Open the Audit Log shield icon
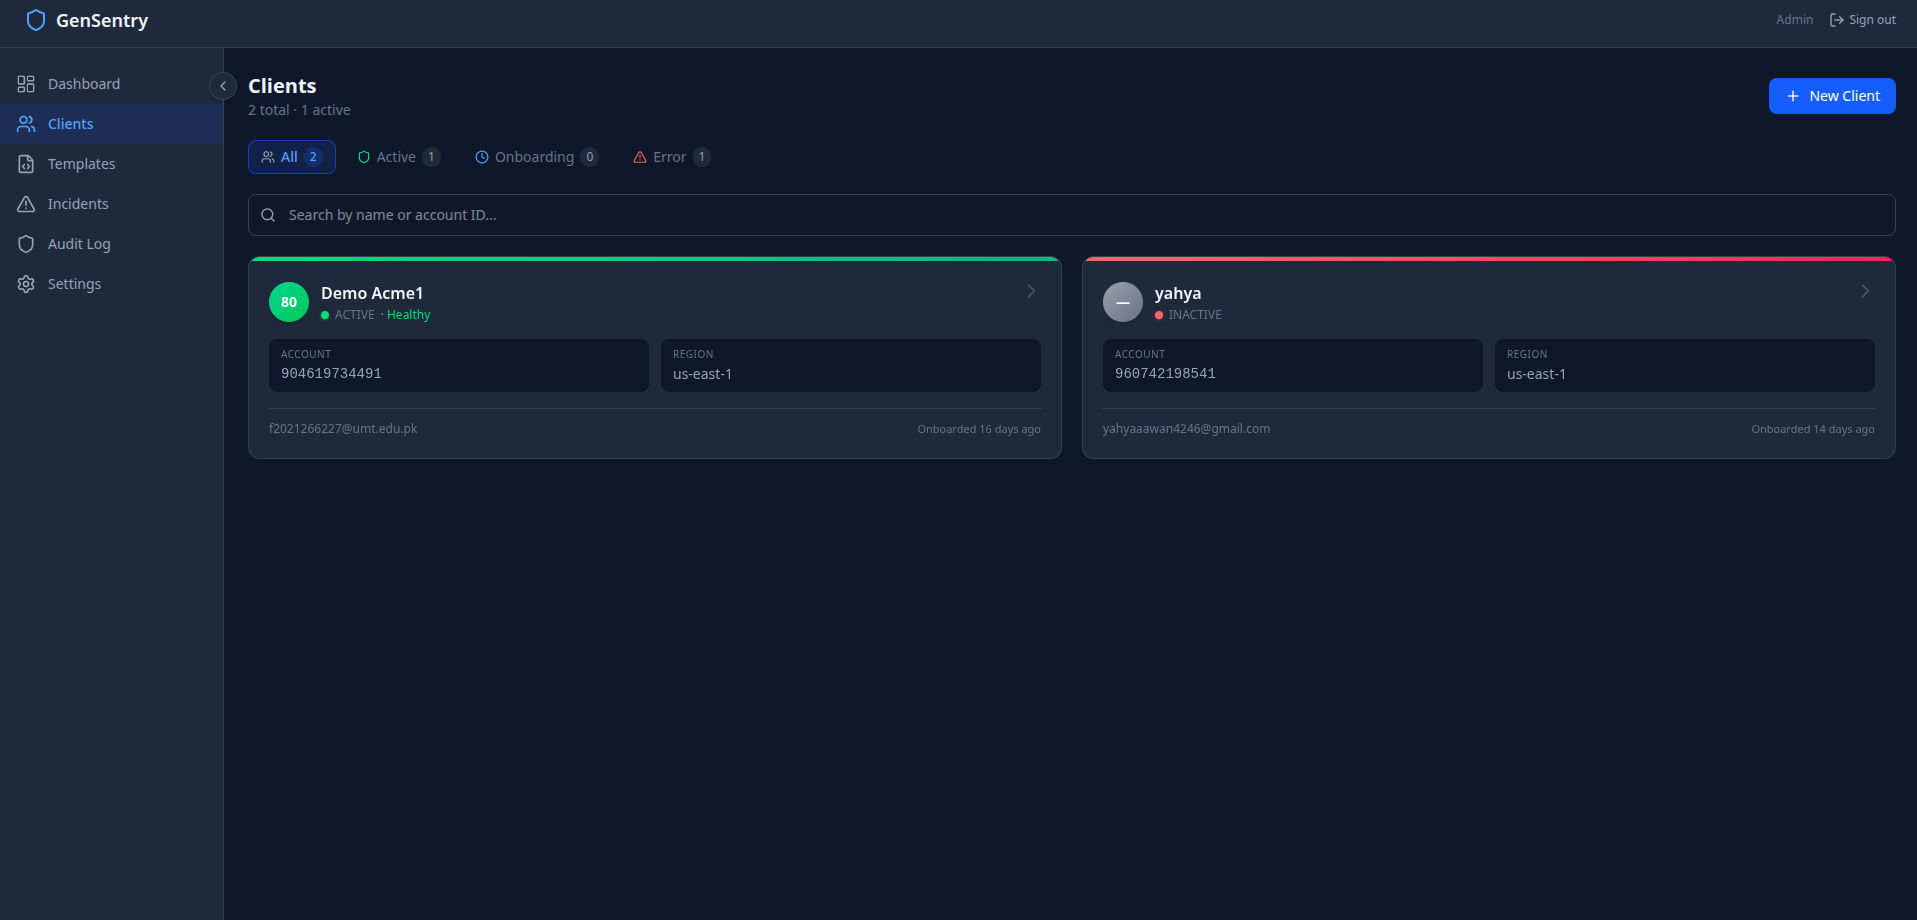Image resolution: width=1917 pixels, height=920 pixels. tap(26, 244)
